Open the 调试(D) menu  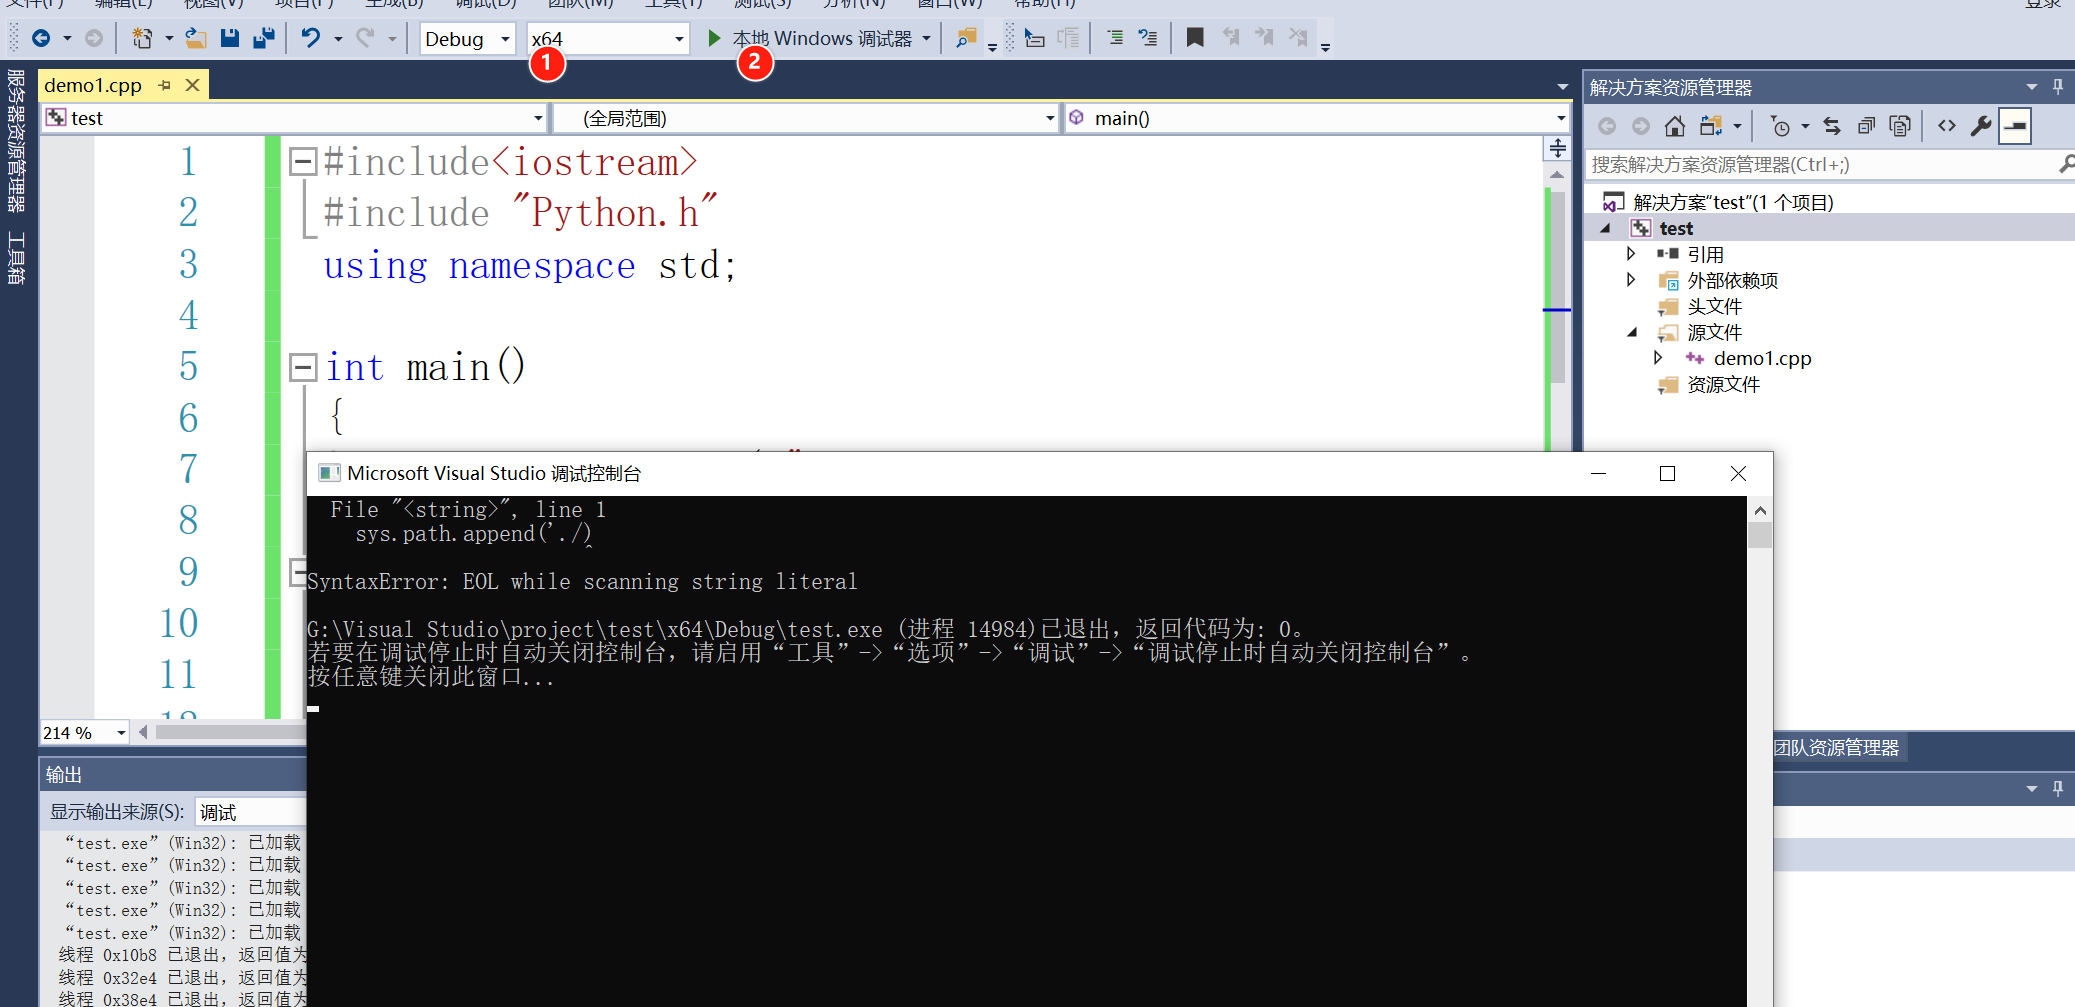click(487, 5)
